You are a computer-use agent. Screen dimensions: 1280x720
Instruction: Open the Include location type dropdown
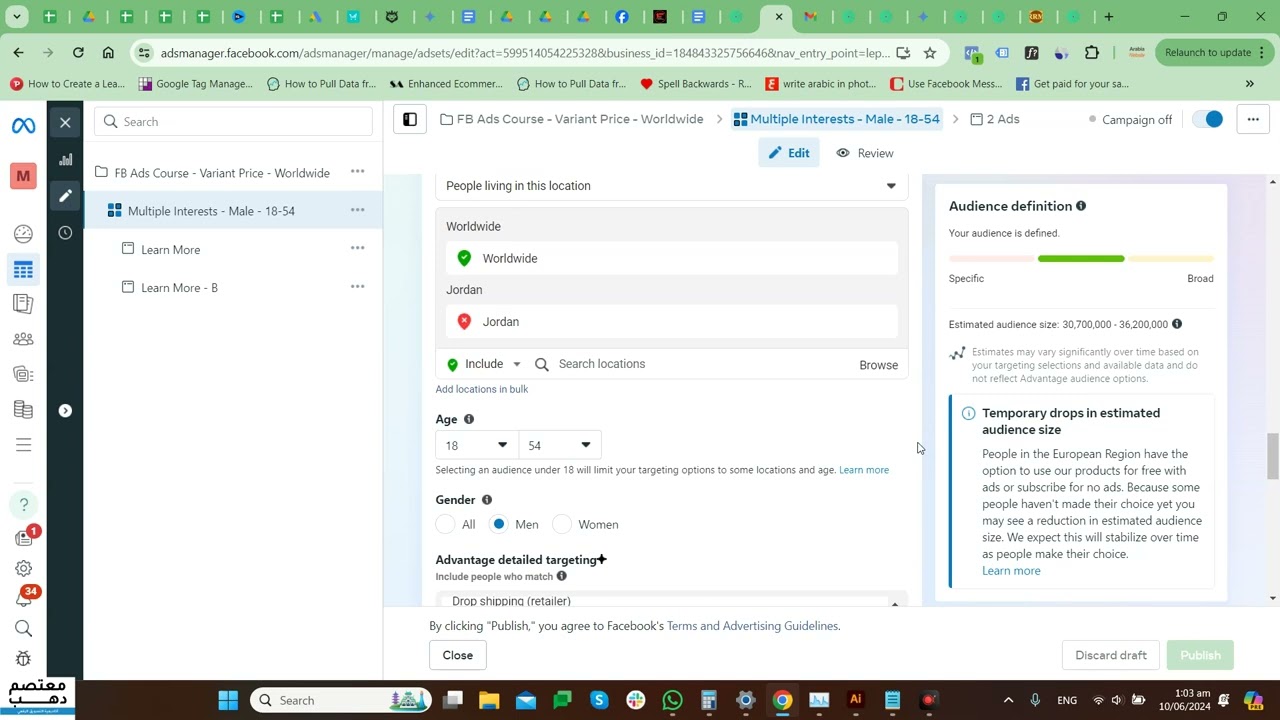(484, 364)
